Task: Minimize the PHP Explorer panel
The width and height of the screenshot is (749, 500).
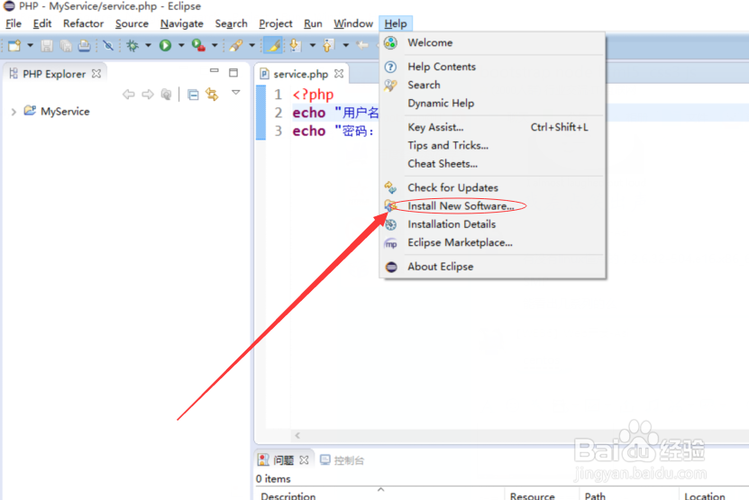Action: click(x=214, y=71)
